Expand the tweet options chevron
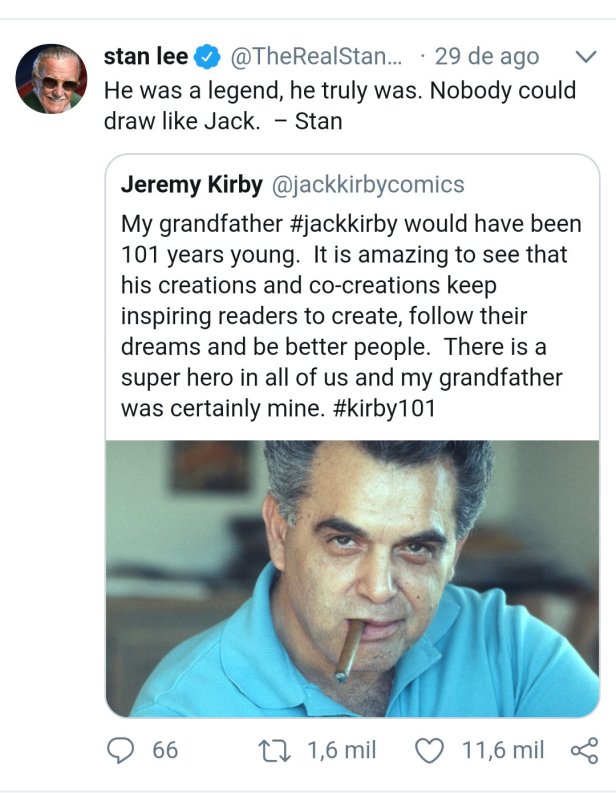The width and height of the screenshot is (616, 793). pos(586,57)
